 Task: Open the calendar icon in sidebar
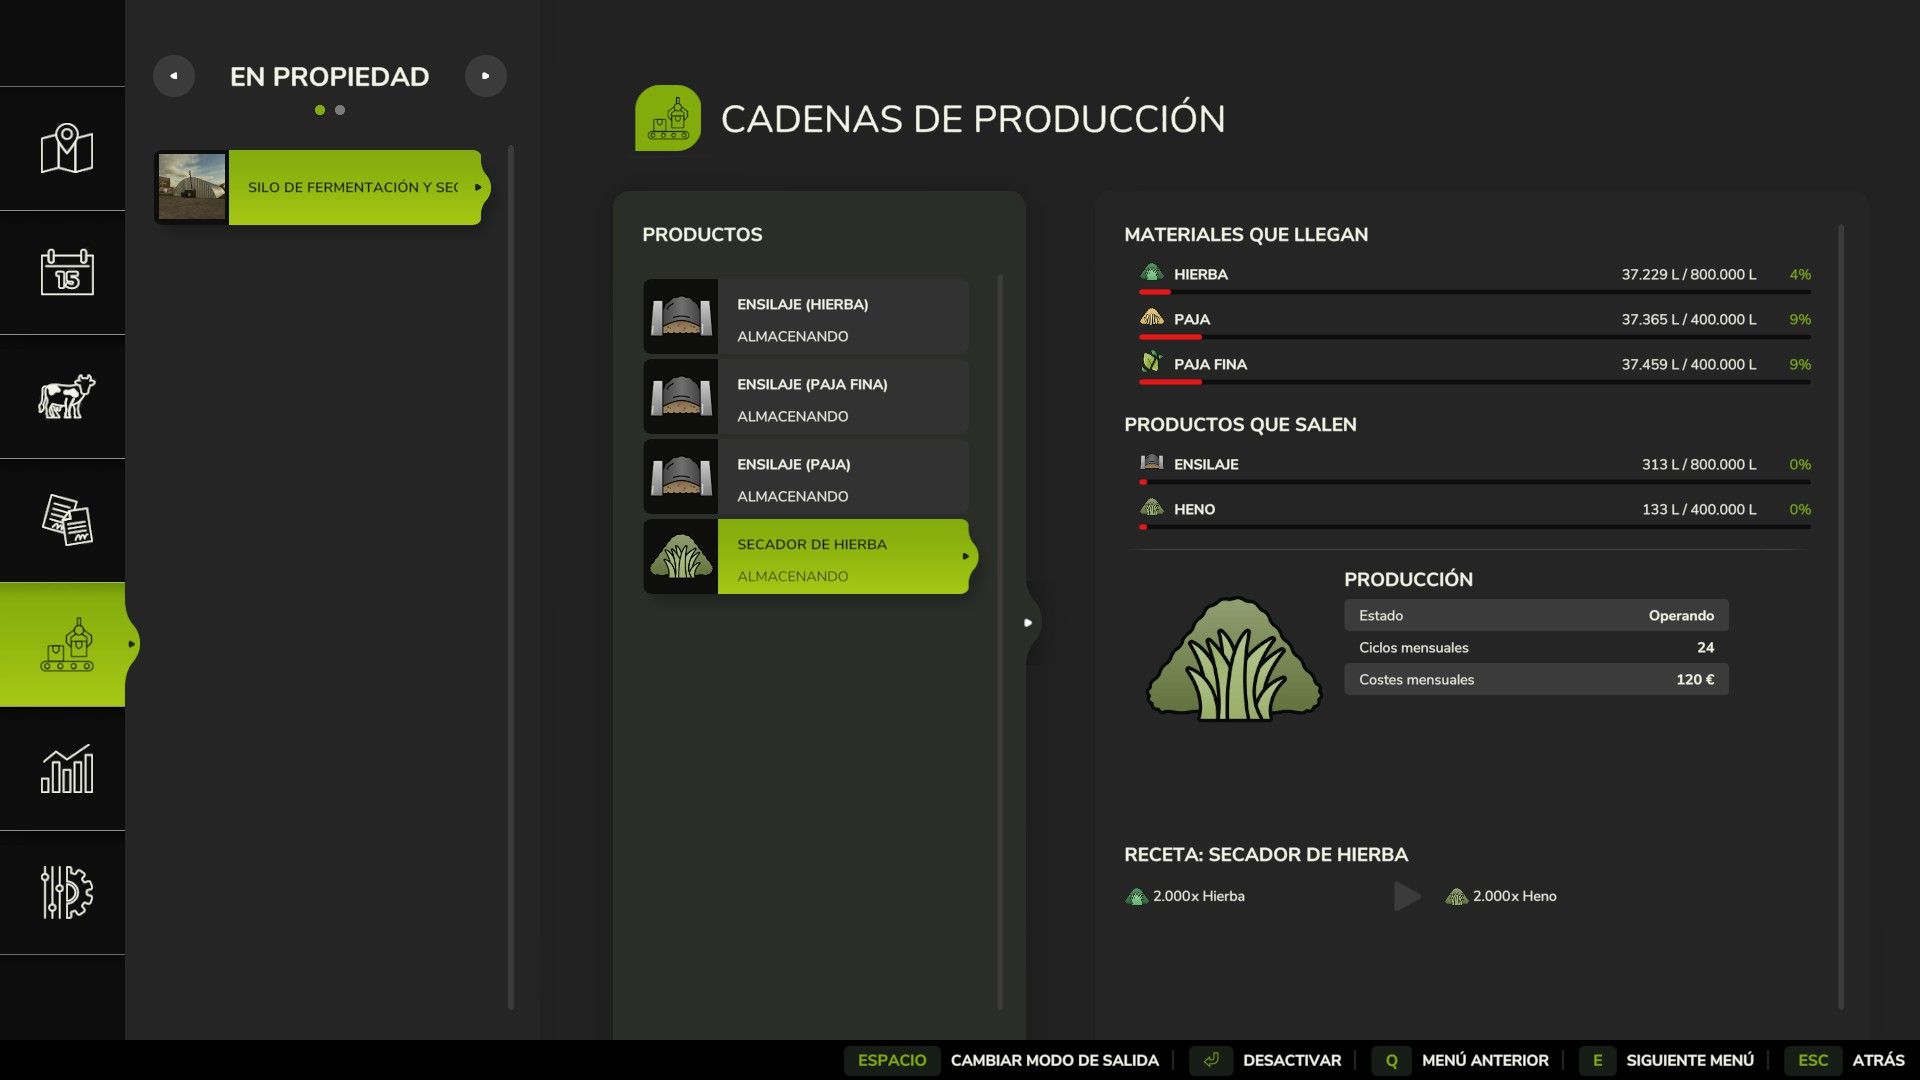[x=66, y=272]
